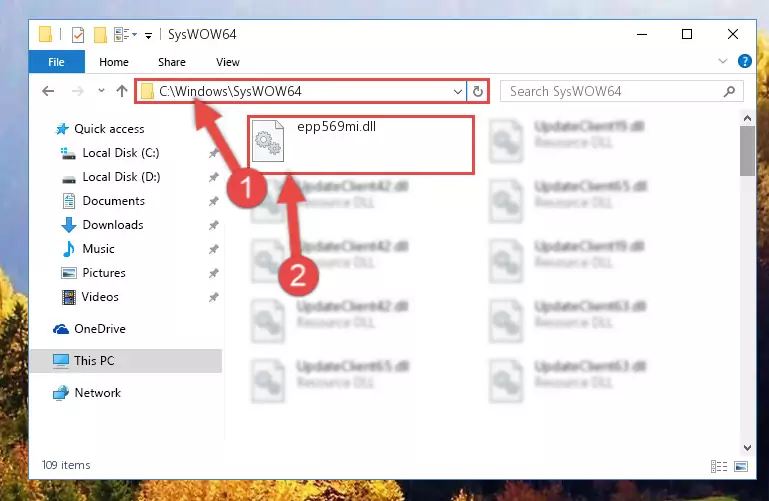
Task: Click the Search SysWOW64 field
Action: pos(621,91)
